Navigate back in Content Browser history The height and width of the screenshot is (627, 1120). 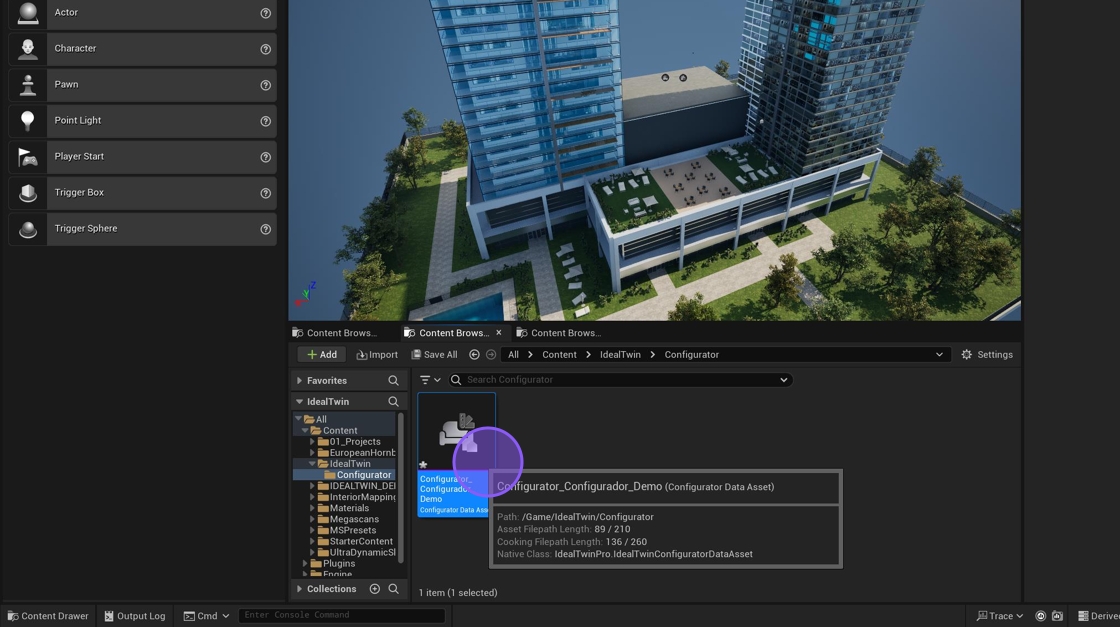474,355
